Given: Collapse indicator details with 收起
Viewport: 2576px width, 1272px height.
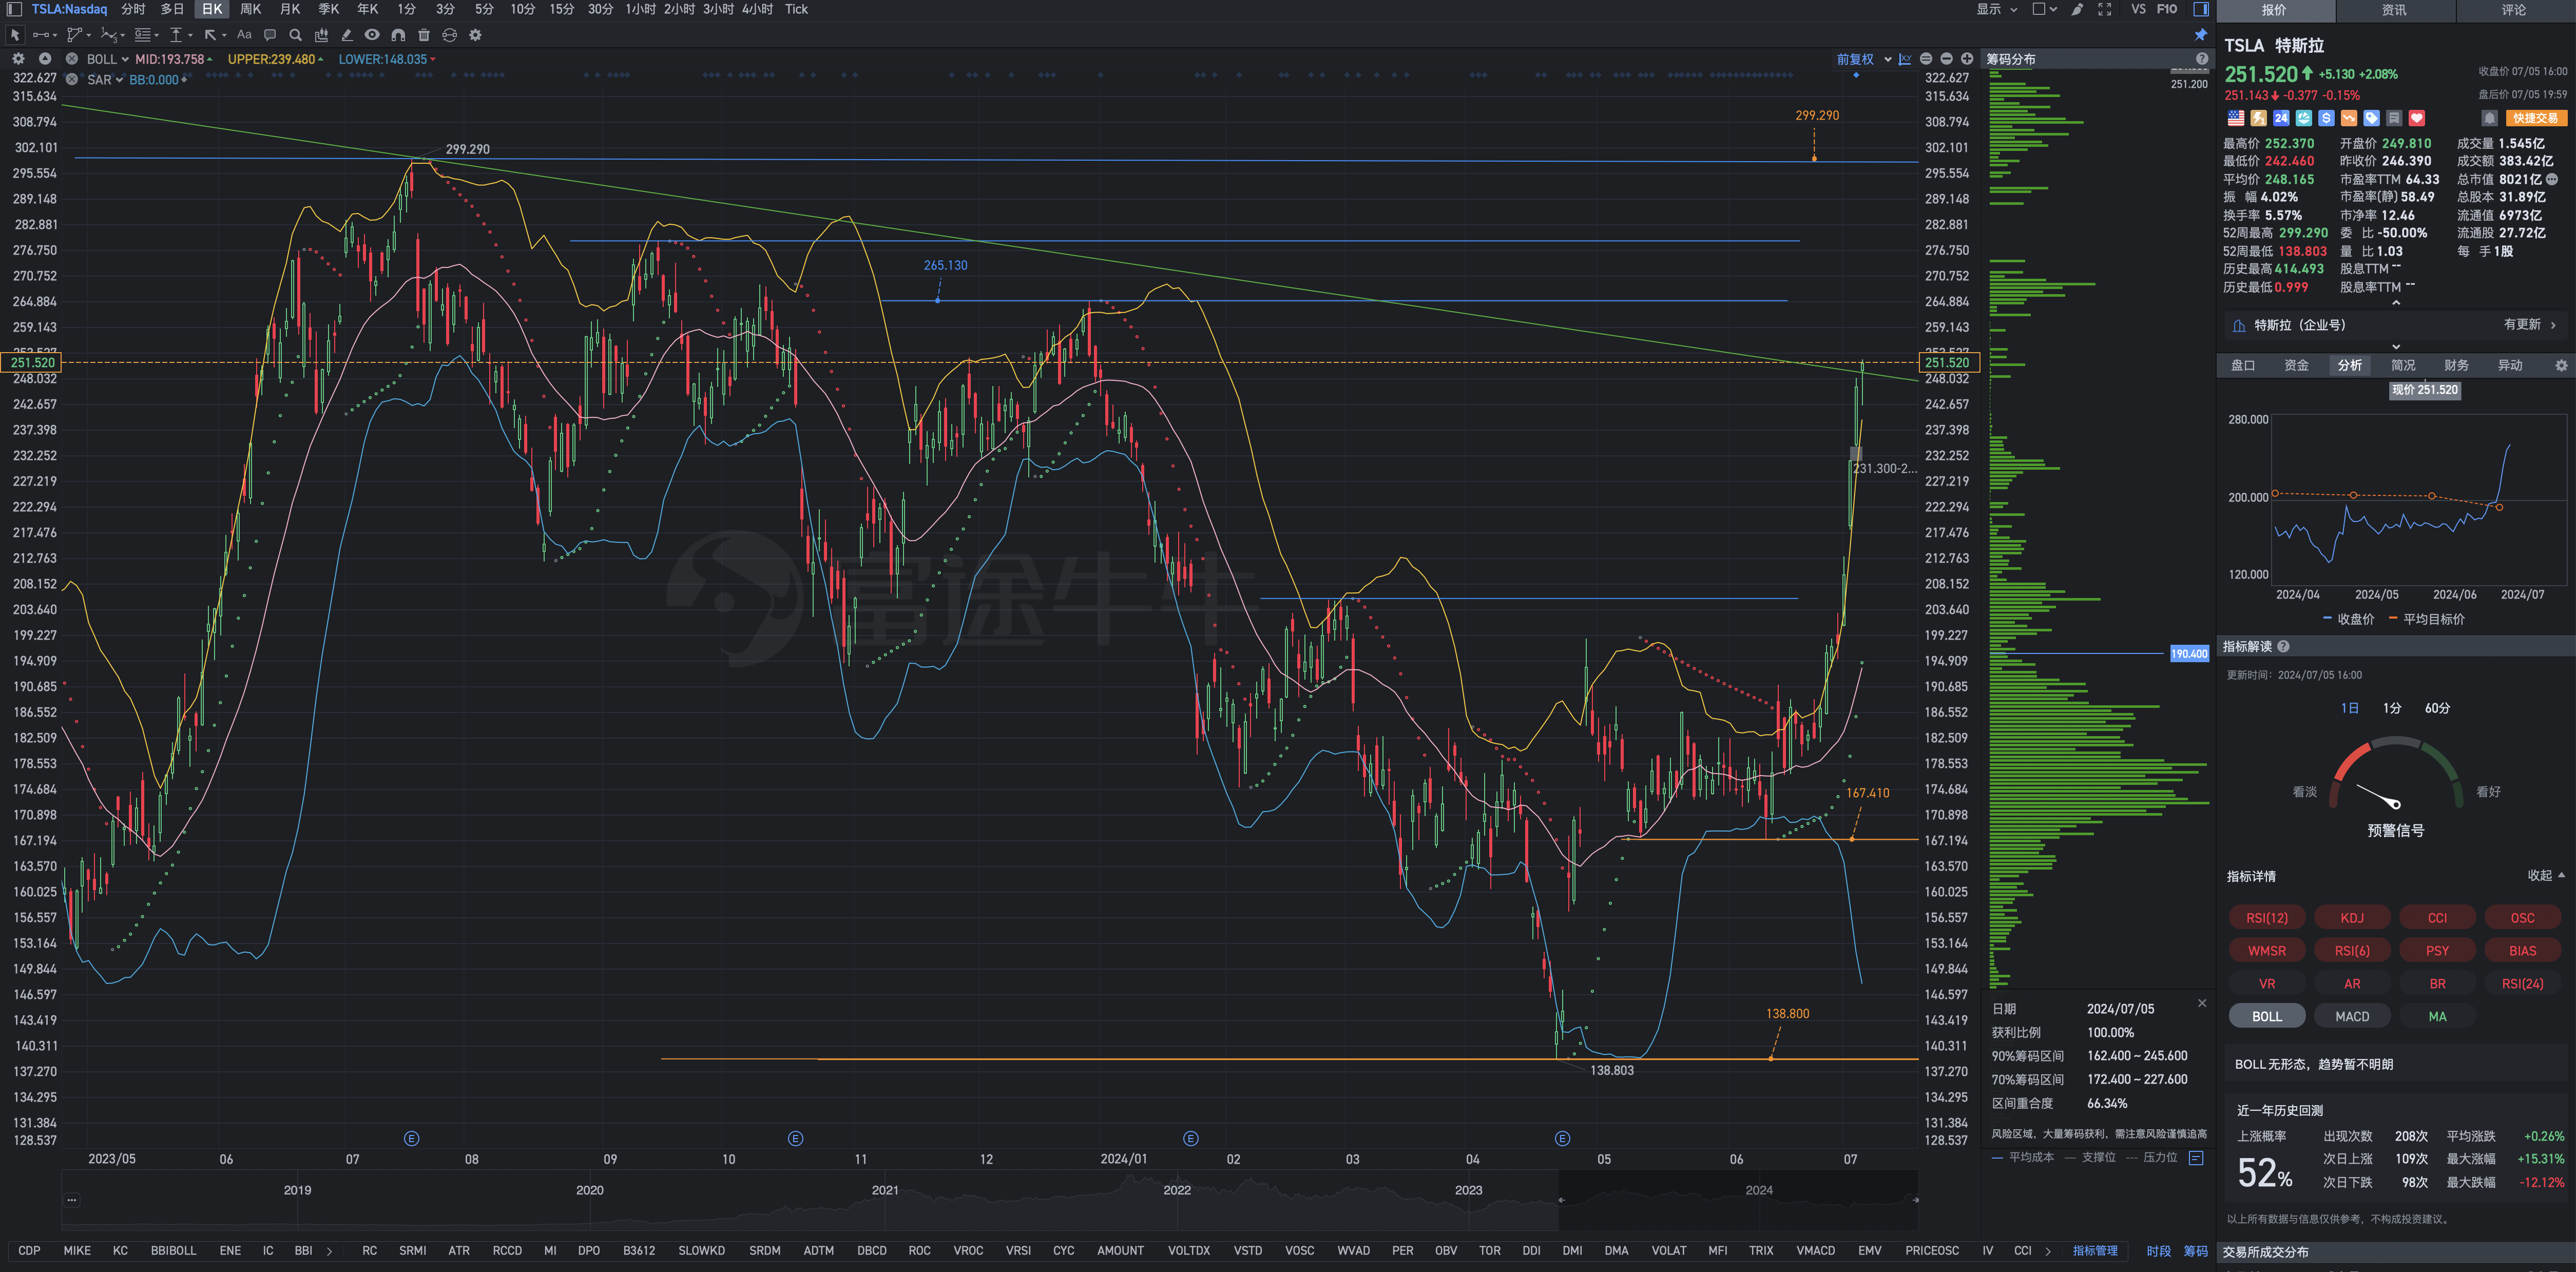Looking at the screenshot, I should coord(2546,875).
